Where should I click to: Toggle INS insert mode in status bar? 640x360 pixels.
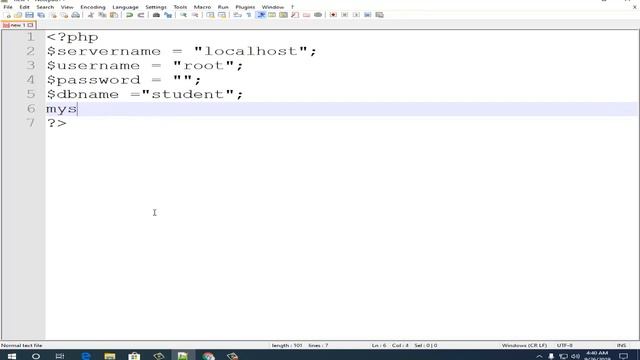click(x=621, y=345)
